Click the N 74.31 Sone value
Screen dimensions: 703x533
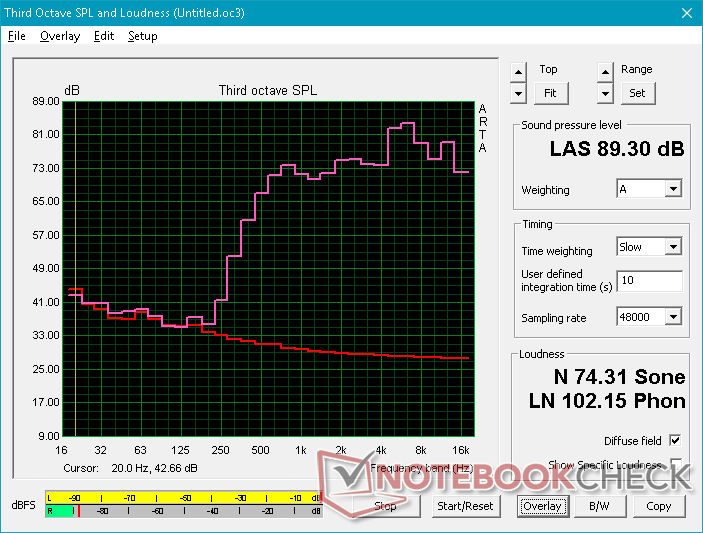pos(620,377)
